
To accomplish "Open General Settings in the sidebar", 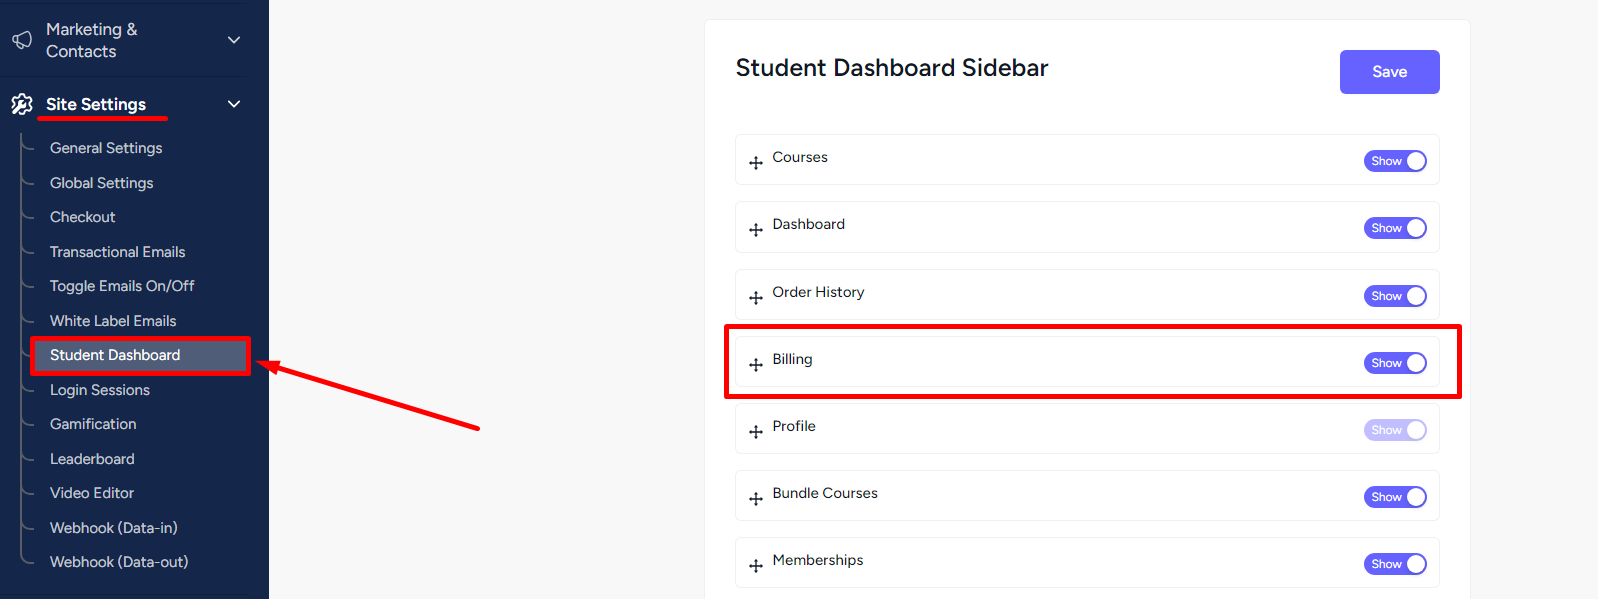I will (106, 148).
